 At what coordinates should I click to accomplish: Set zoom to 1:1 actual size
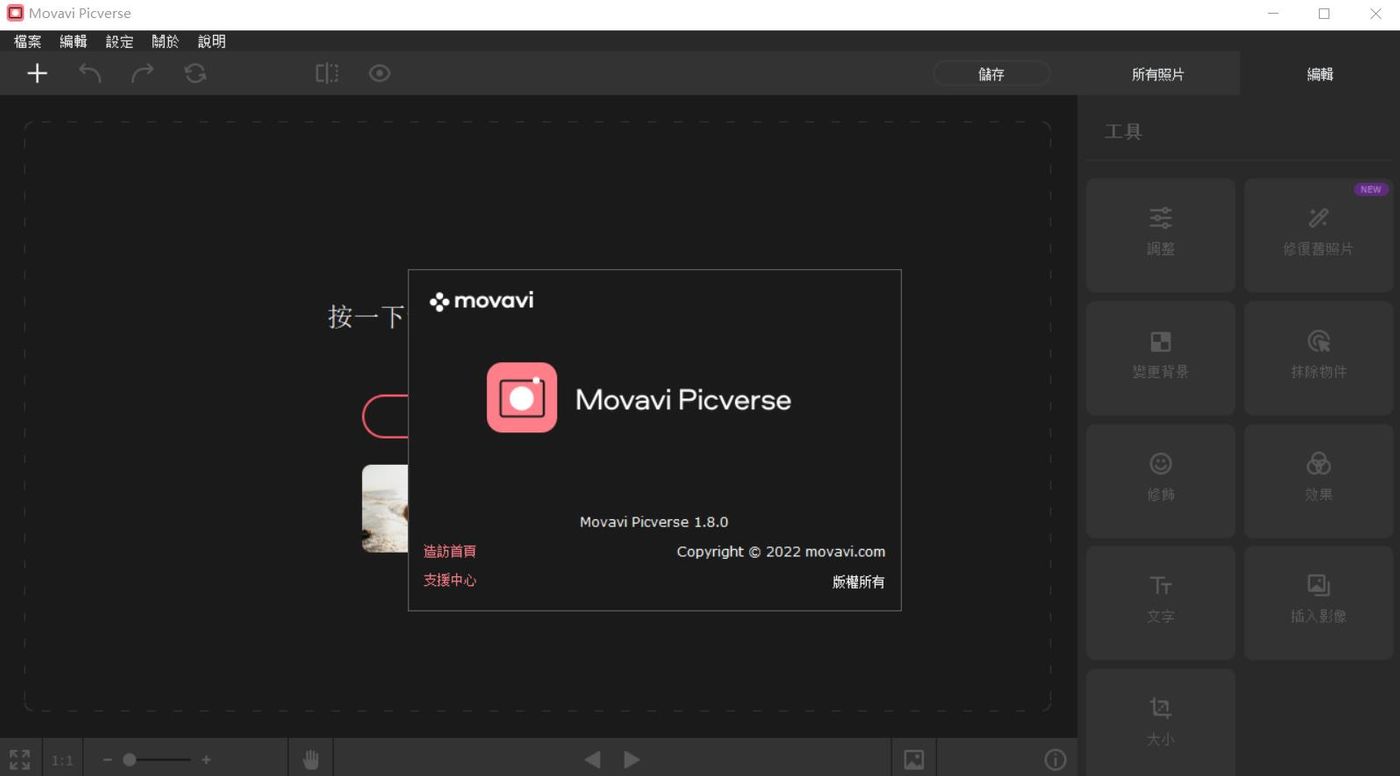[x=62, y=760]
